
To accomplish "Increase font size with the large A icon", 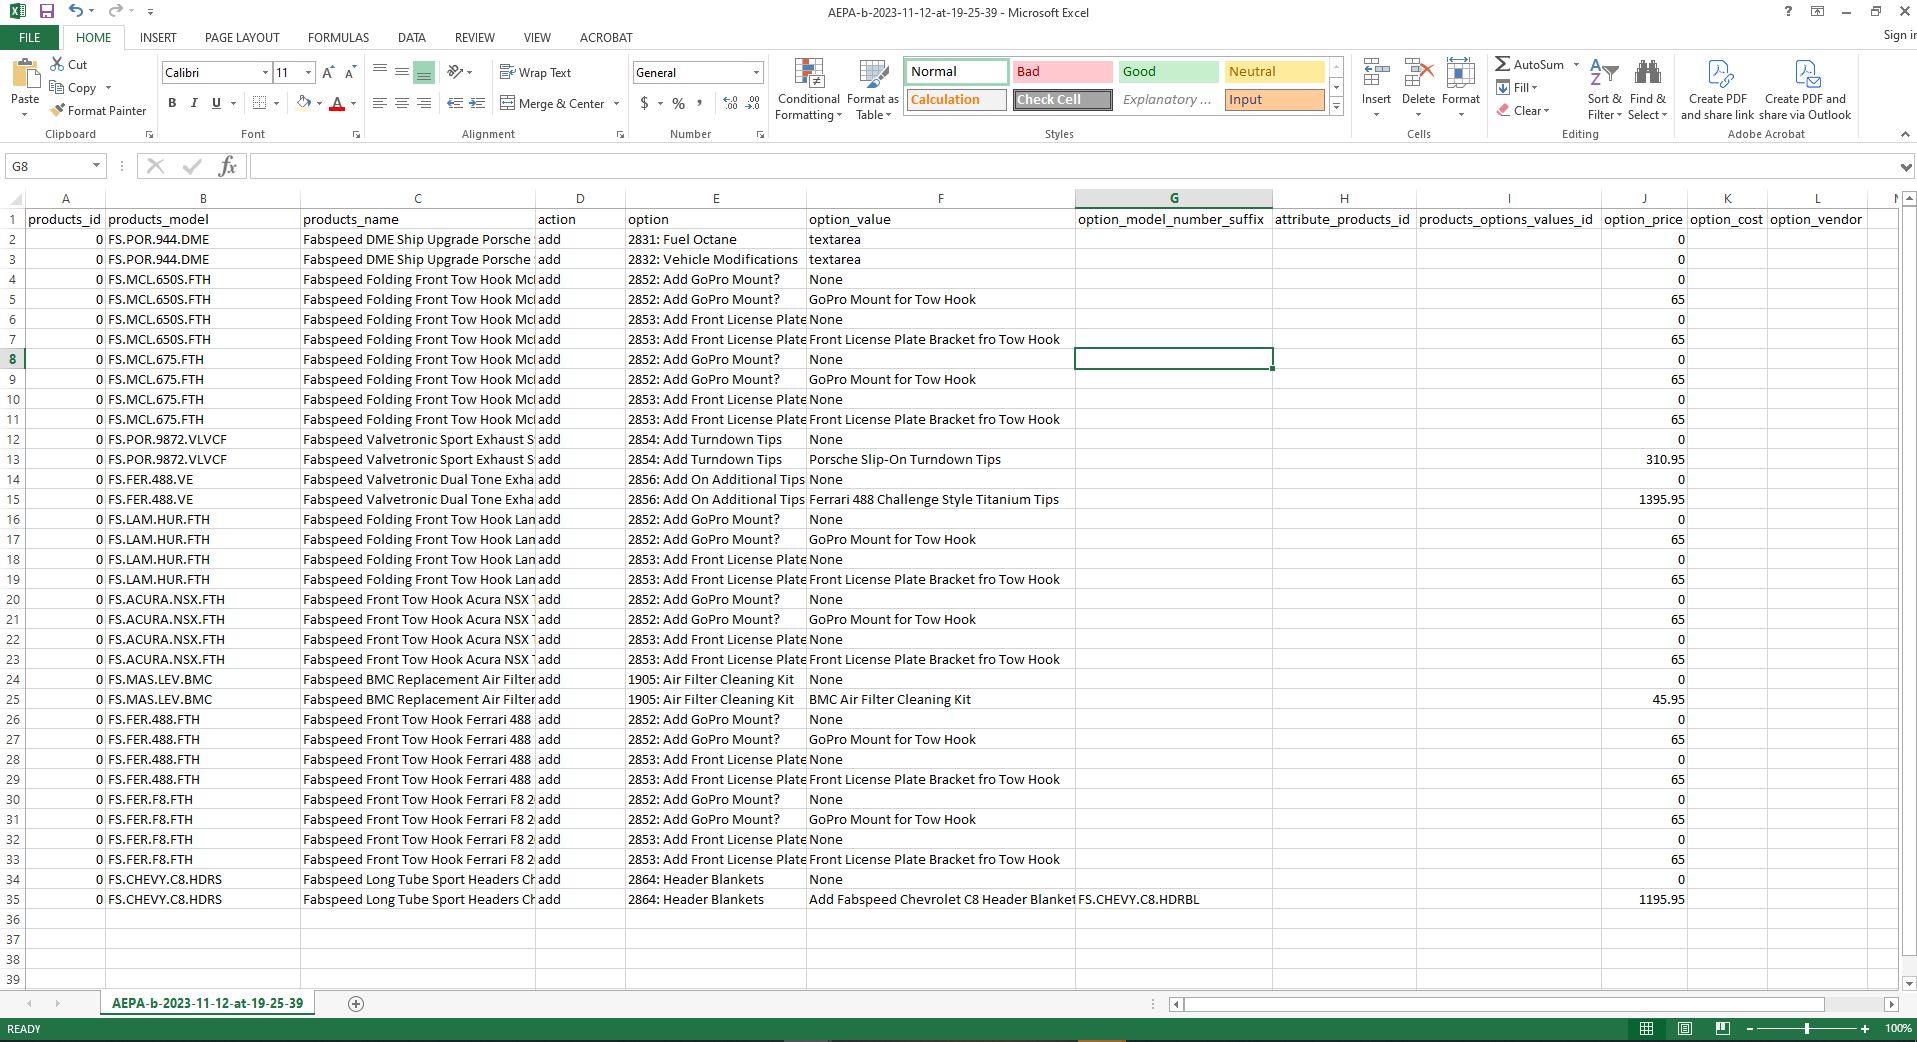I will [x=328, y=72].
